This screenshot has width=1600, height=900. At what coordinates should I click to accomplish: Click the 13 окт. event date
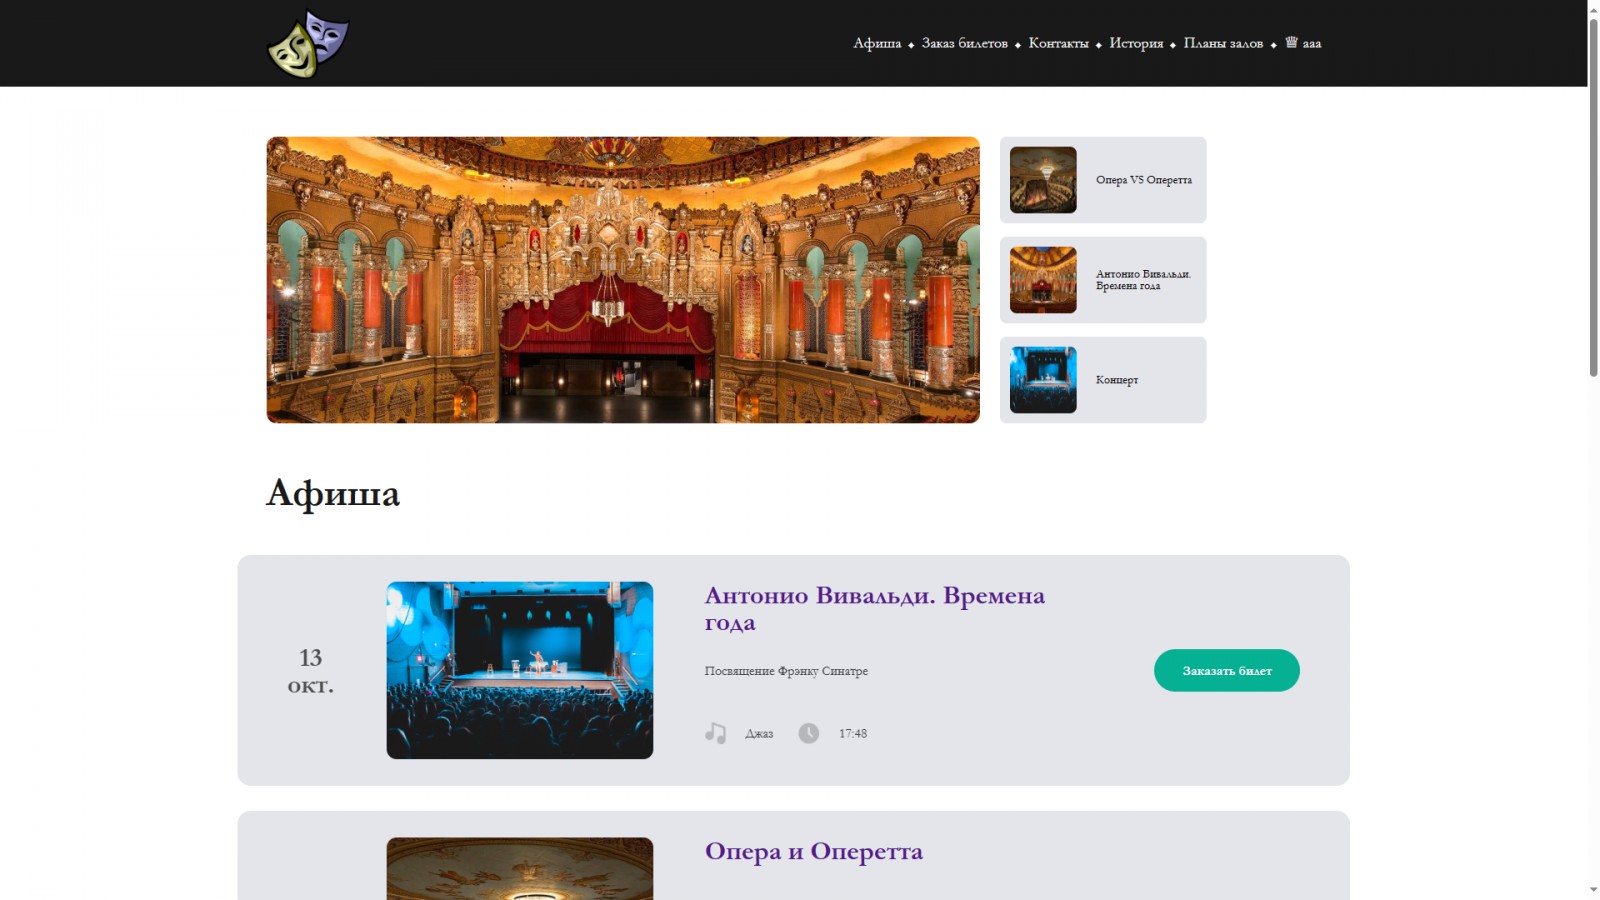(311, 671)
